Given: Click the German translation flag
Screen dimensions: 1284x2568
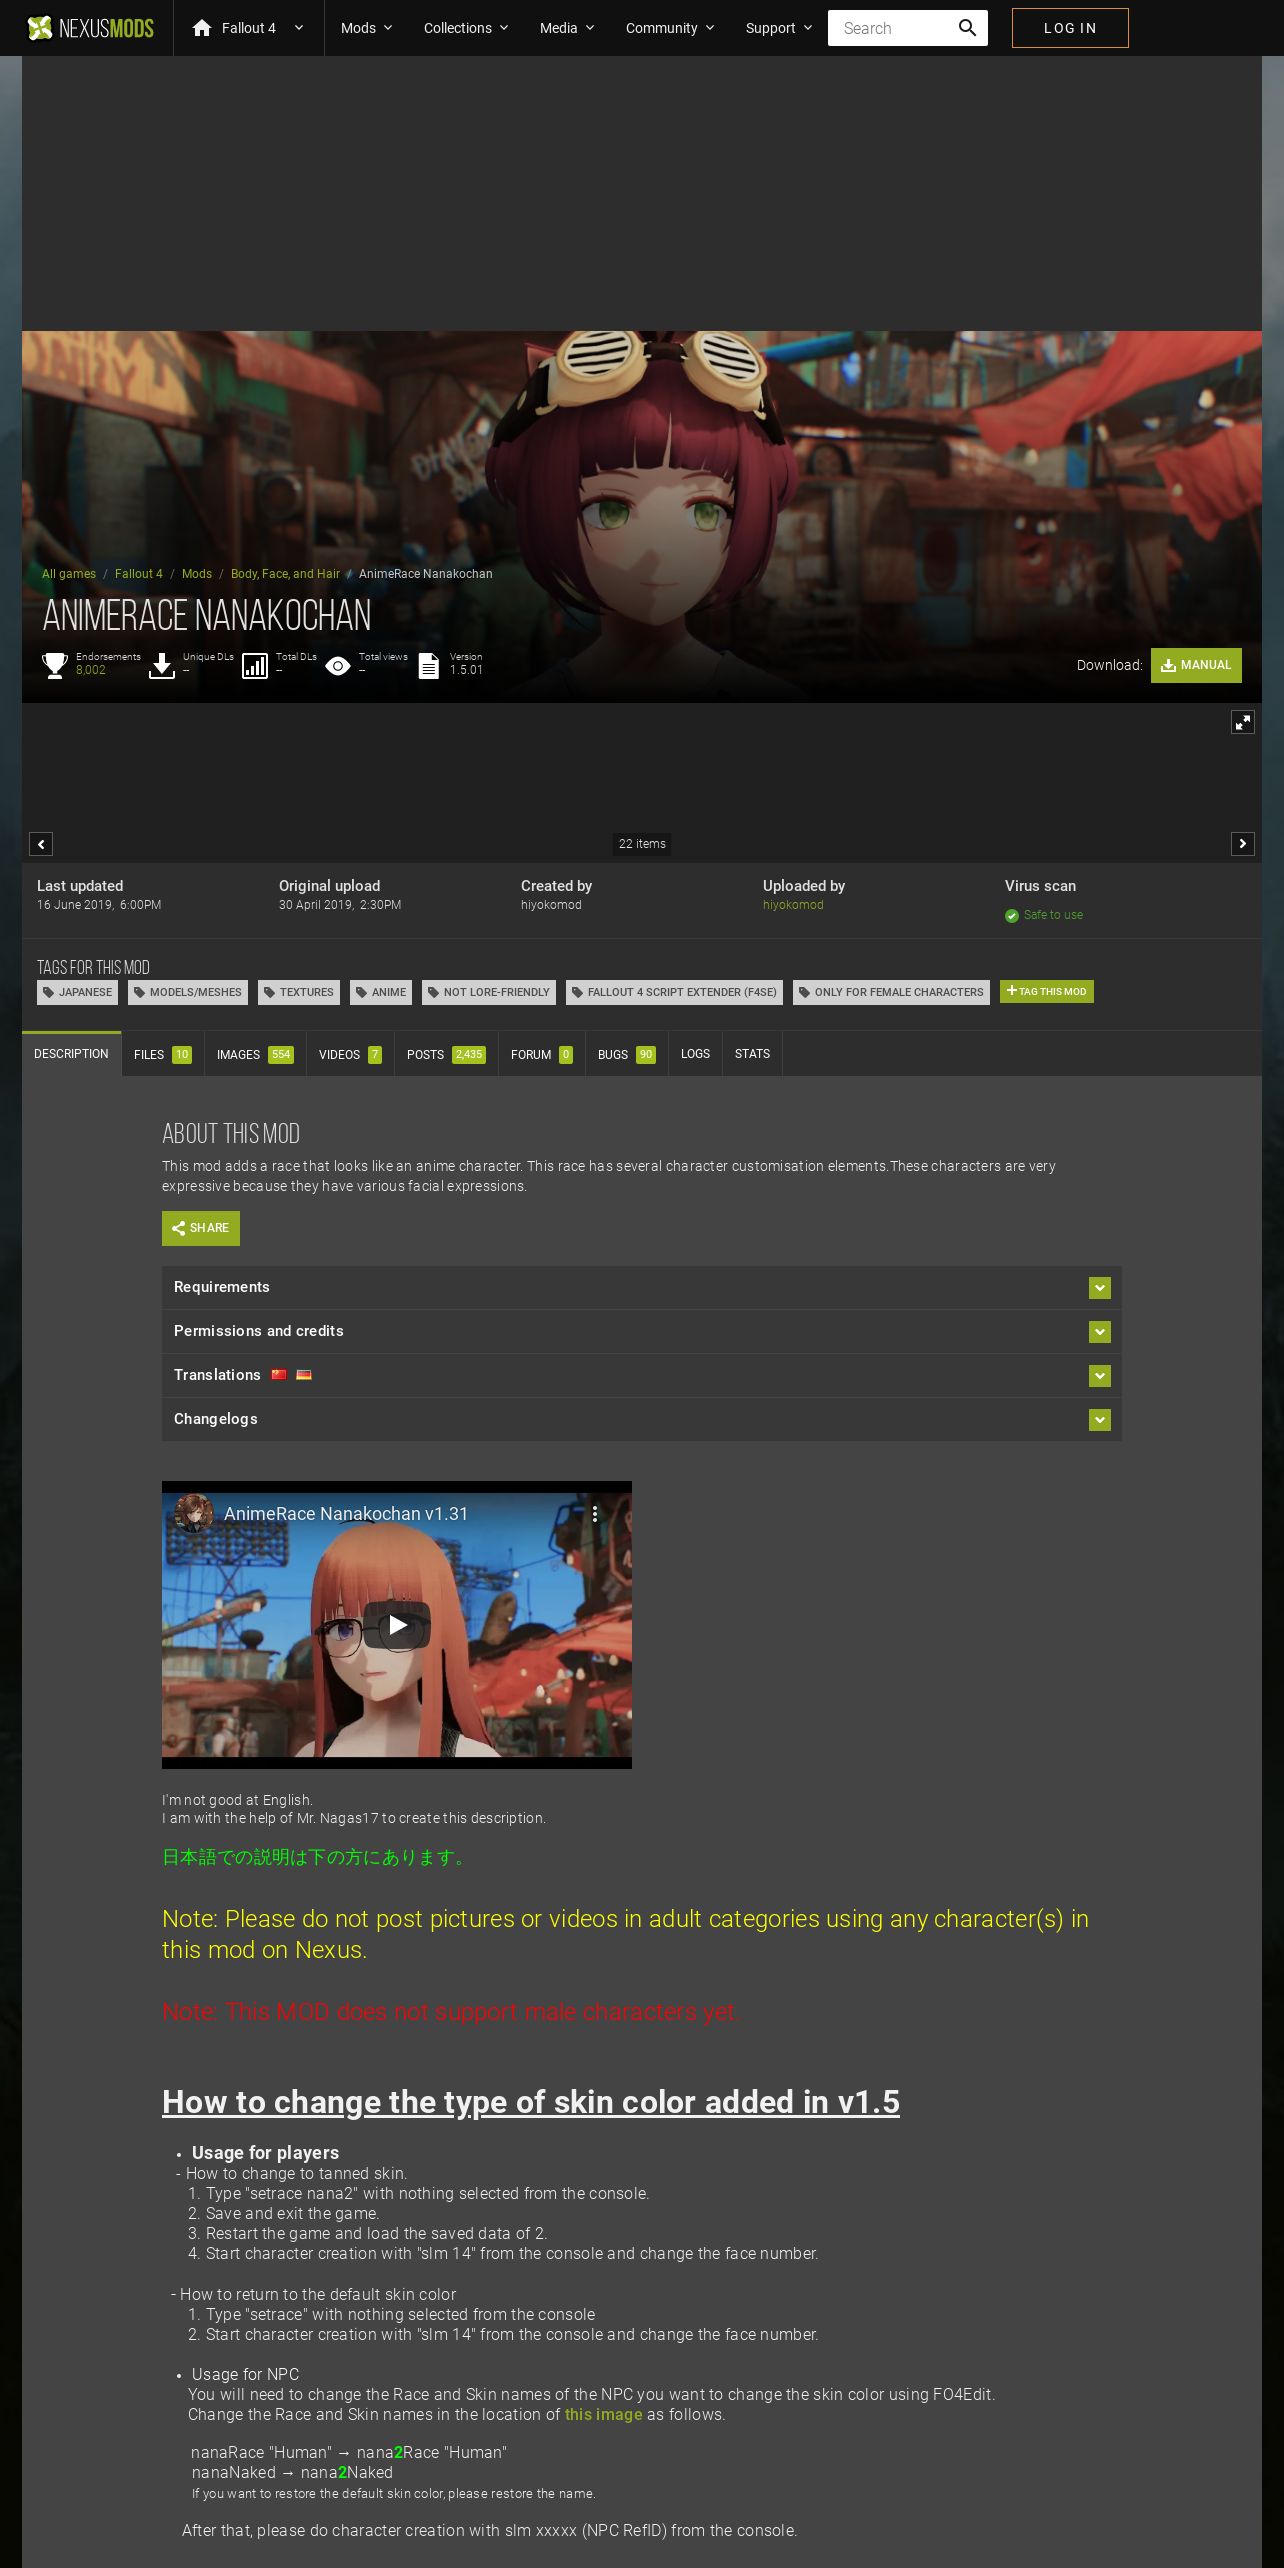Looking at the screenshot, I should 304,1375.
